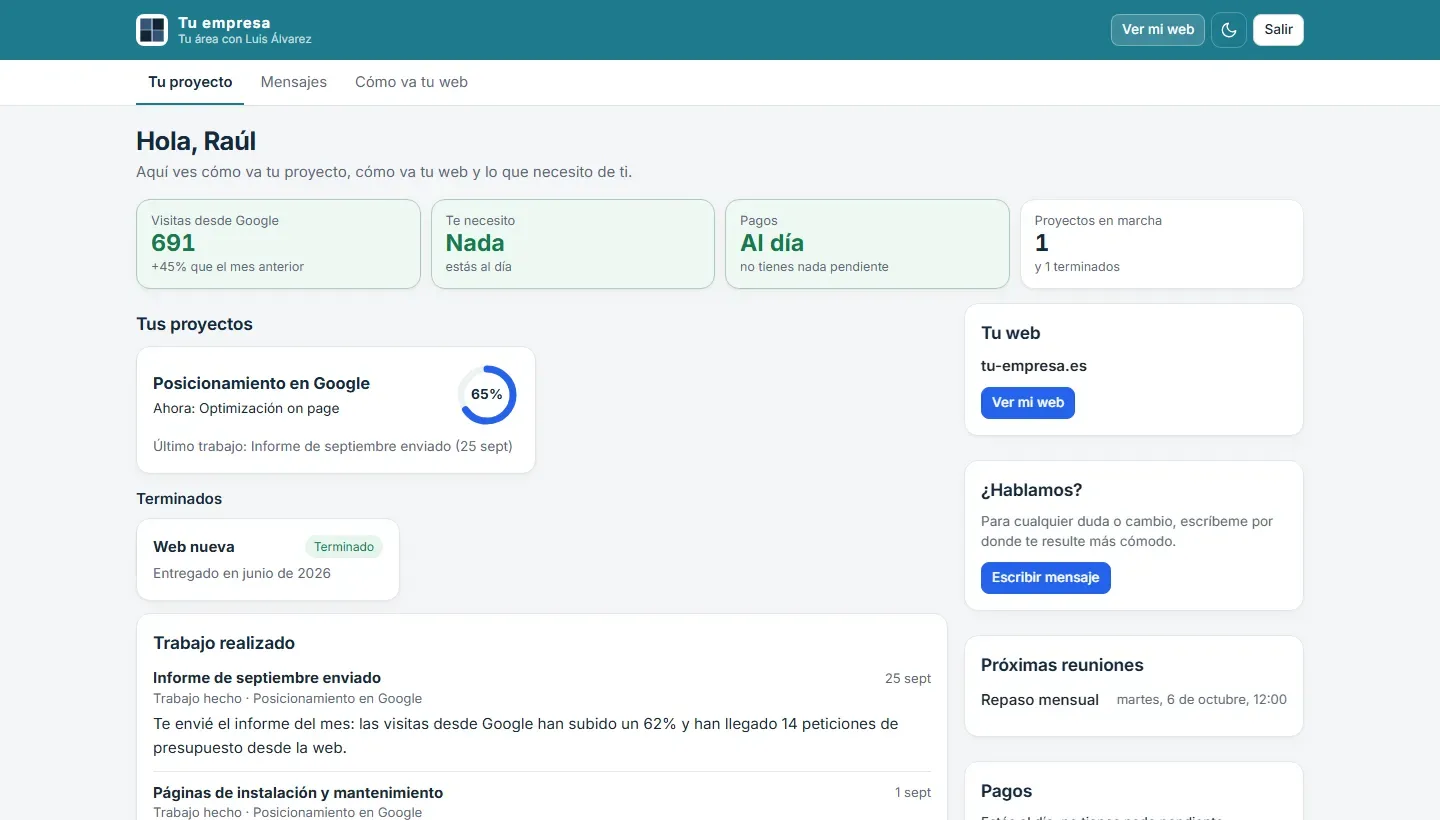The width and height of the screenshot is (1440, 820).
Task: Go to the Cómo va tu web tab
Action: tap(411, 82)
